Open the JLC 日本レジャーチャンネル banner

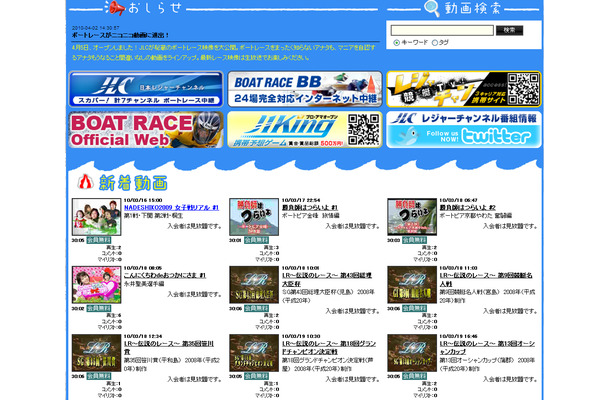point(146,89)
